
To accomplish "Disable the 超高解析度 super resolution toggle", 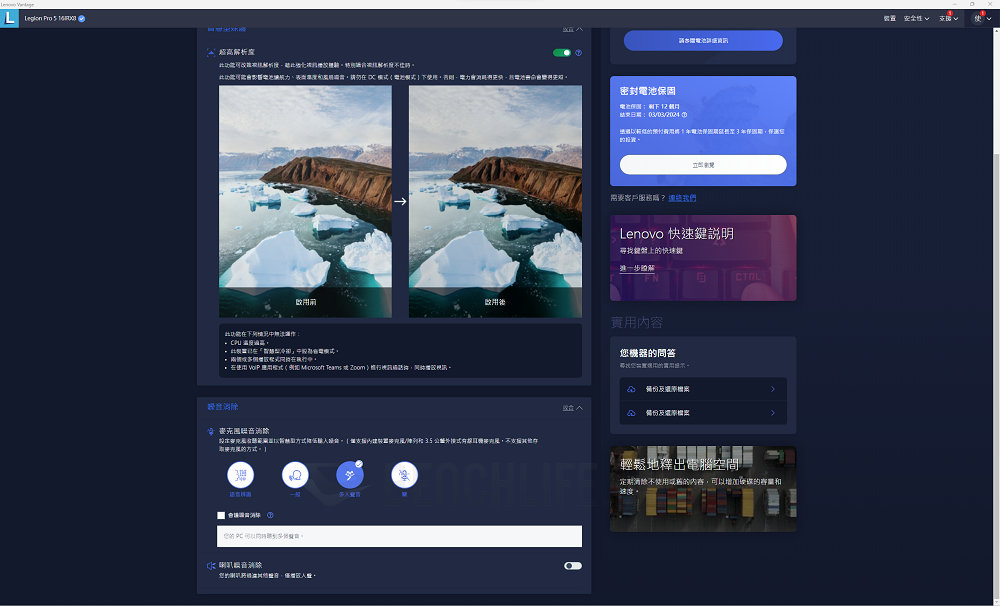I will coord(562,53).
